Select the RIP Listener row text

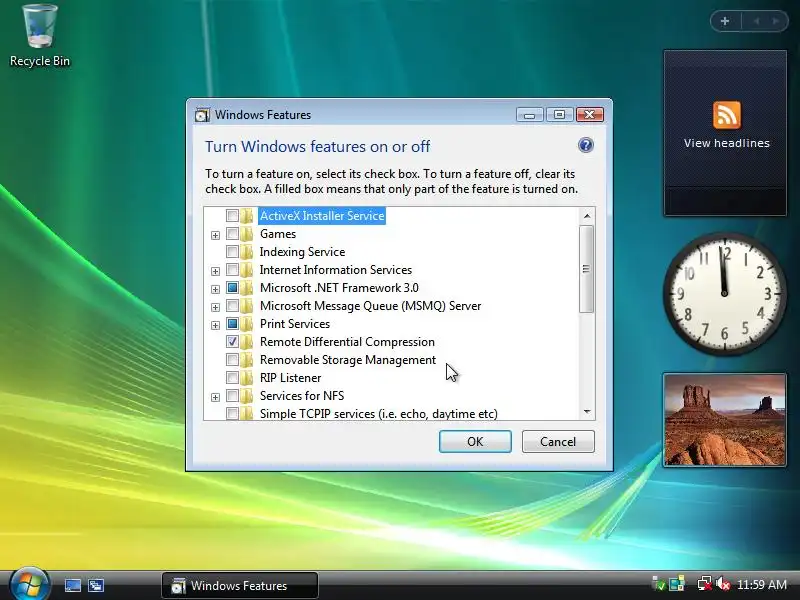(x=290, y=378)
